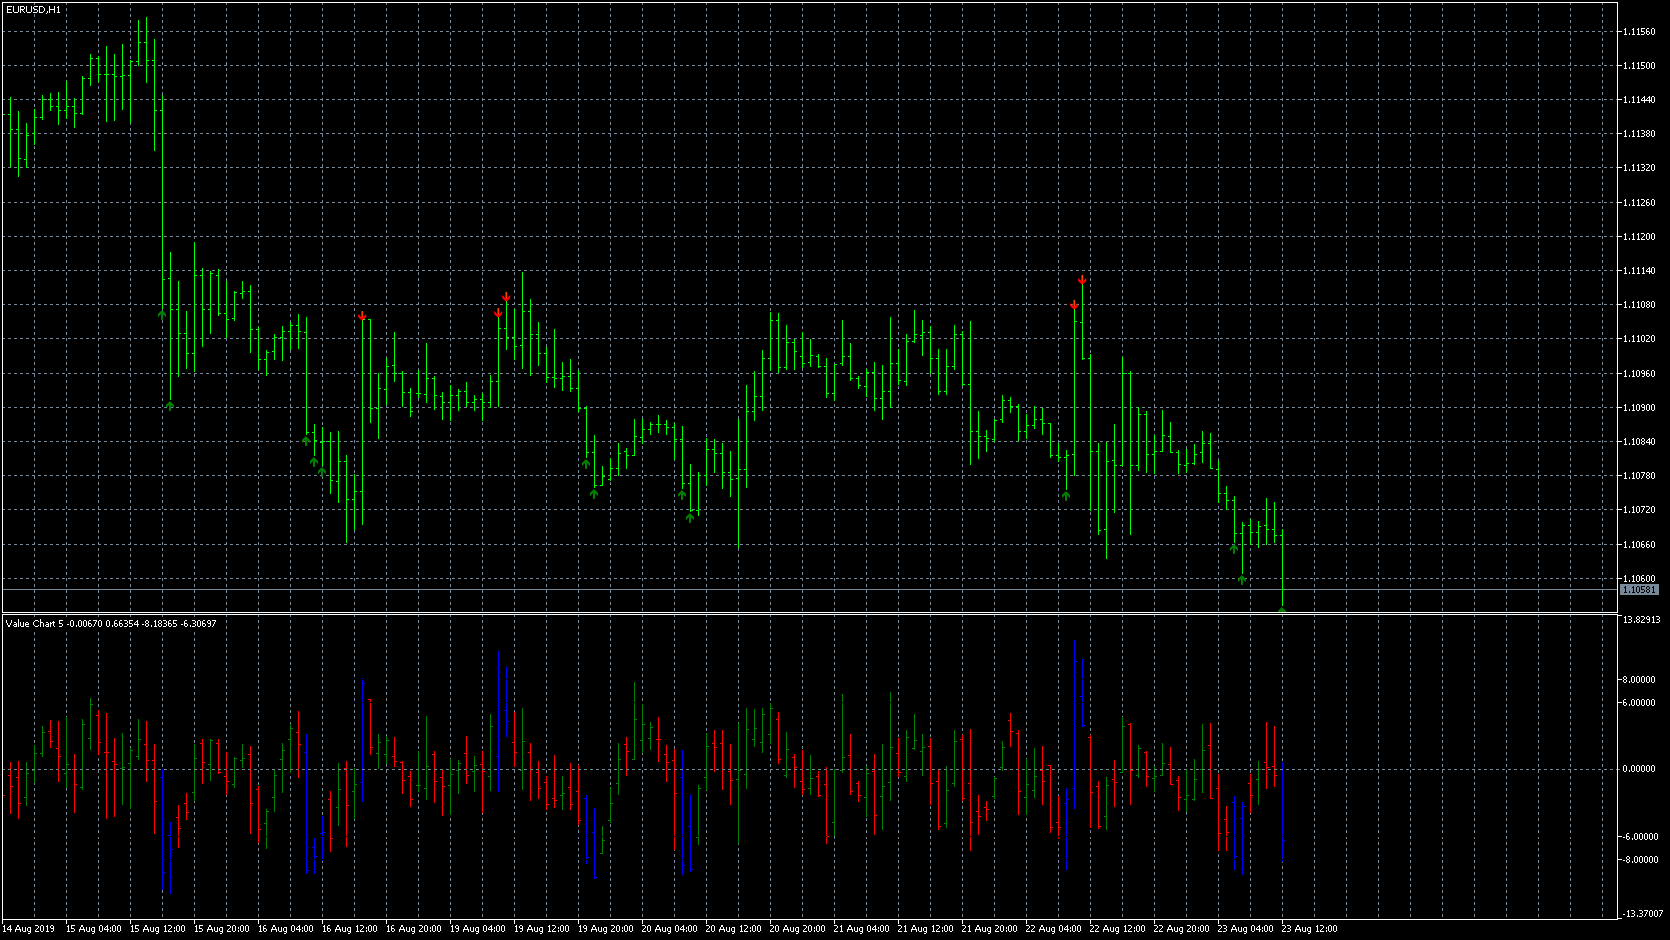Click price scale value 1.10780
The image size is (1670, 940).
coord(1640,476)
